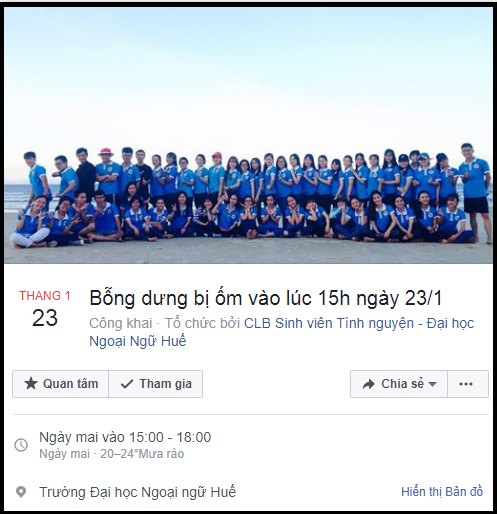Mark interest with Quan tâm button
Viewport: 497px width, 514px height.
60,384
